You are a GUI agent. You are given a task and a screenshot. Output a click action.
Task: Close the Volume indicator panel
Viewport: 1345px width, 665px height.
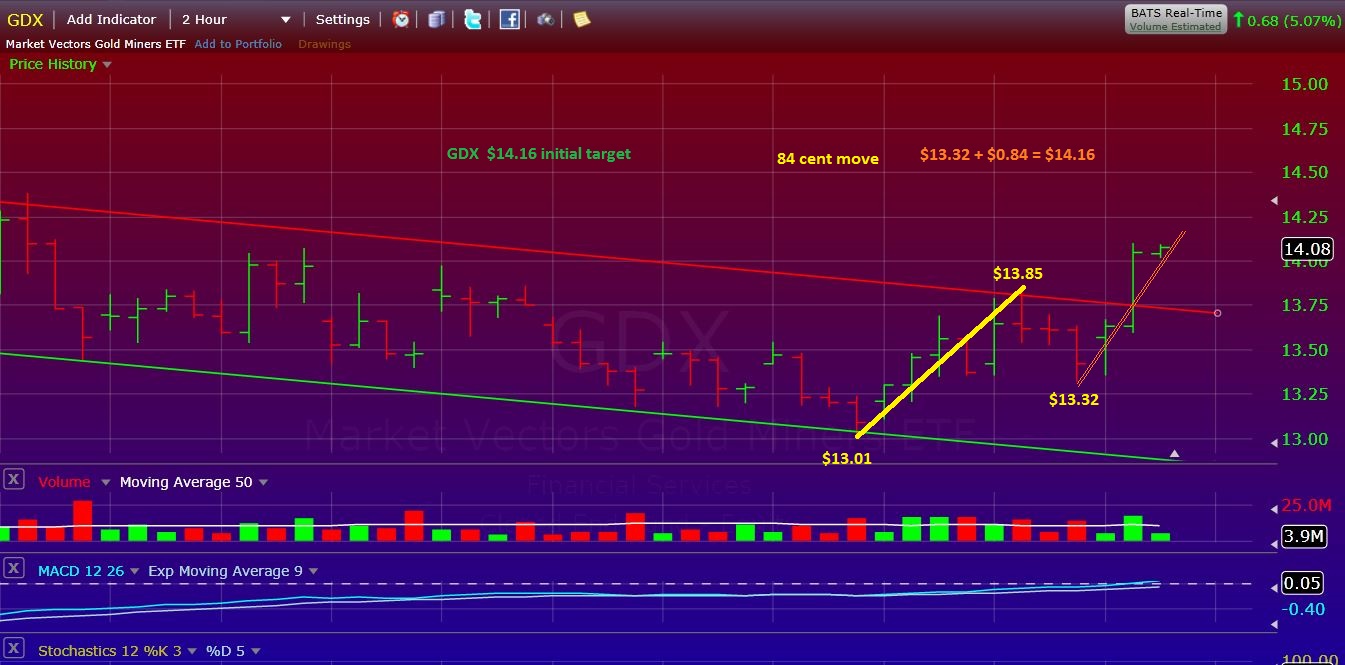pos(14,480)
